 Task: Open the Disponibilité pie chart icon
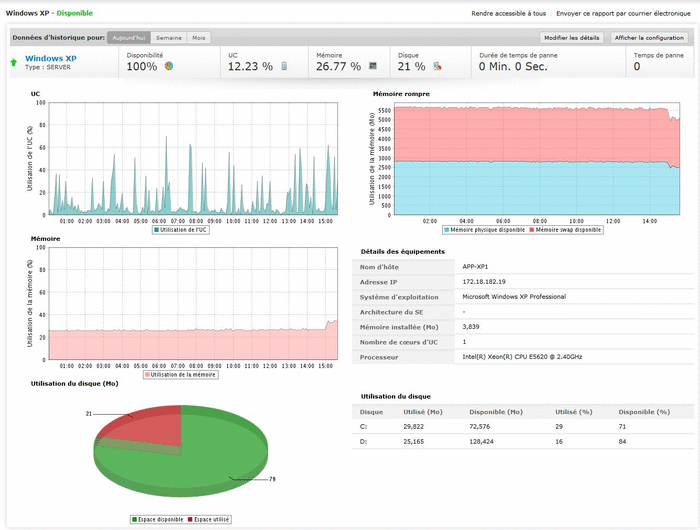coord(169,66)
